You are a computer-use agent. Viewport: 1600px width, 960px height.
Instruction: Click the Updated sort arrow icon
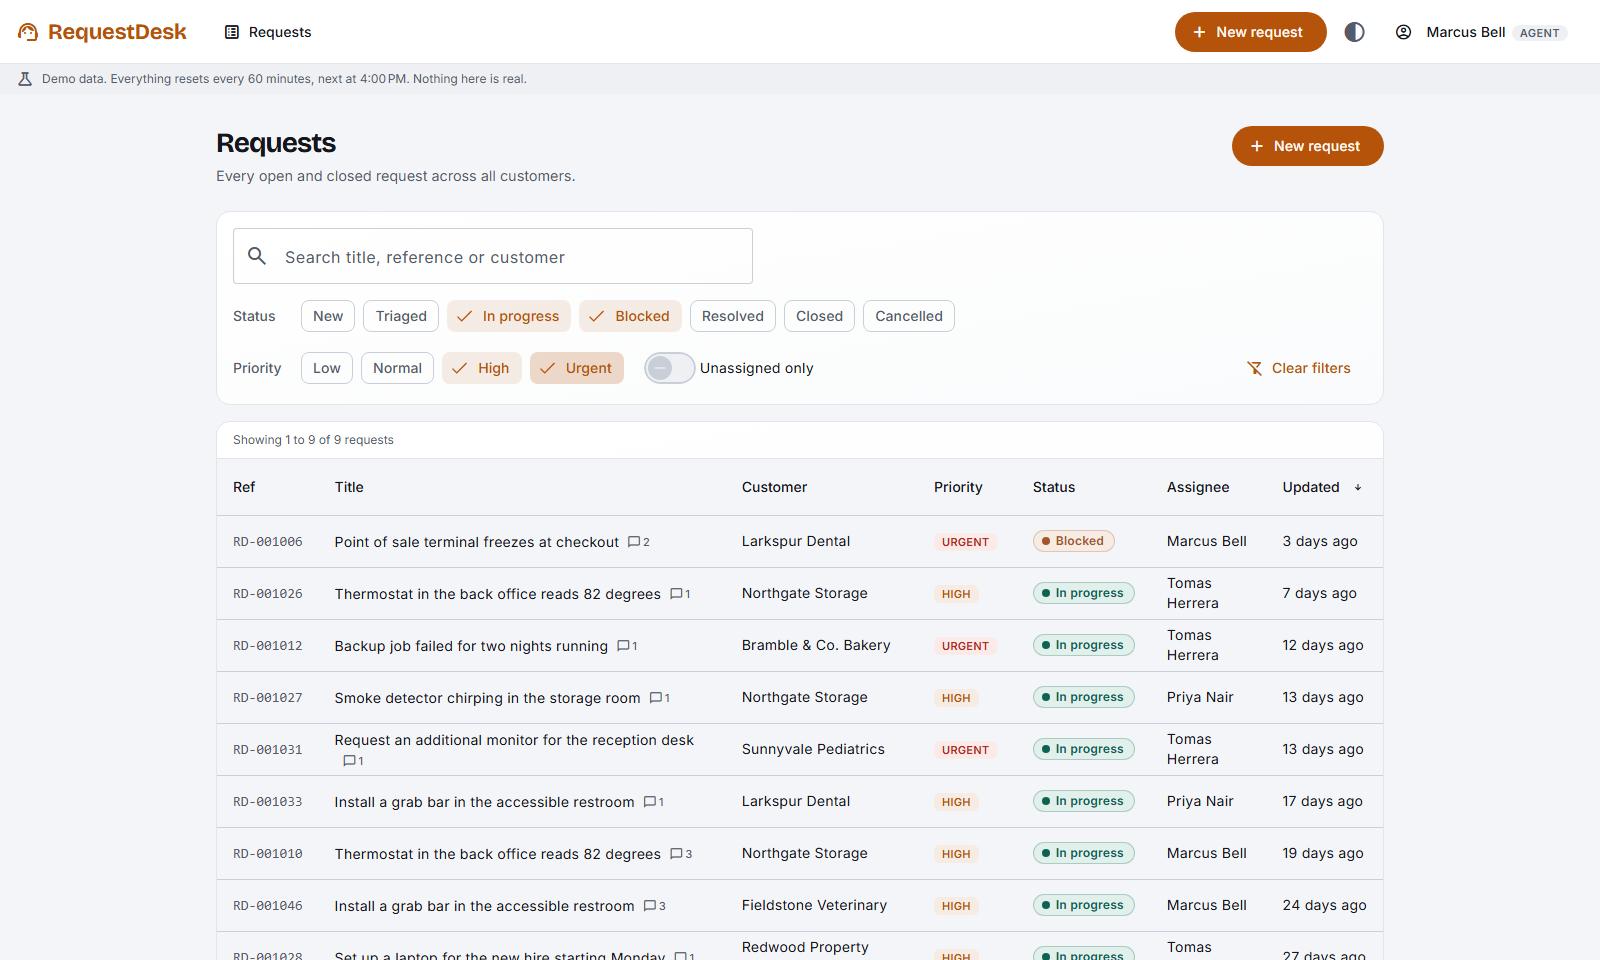pos(1358,488)
